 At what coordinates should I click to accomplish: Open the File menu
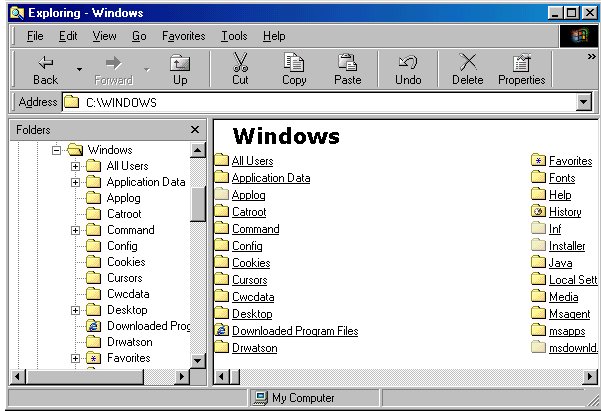click(x=35, y=36)
